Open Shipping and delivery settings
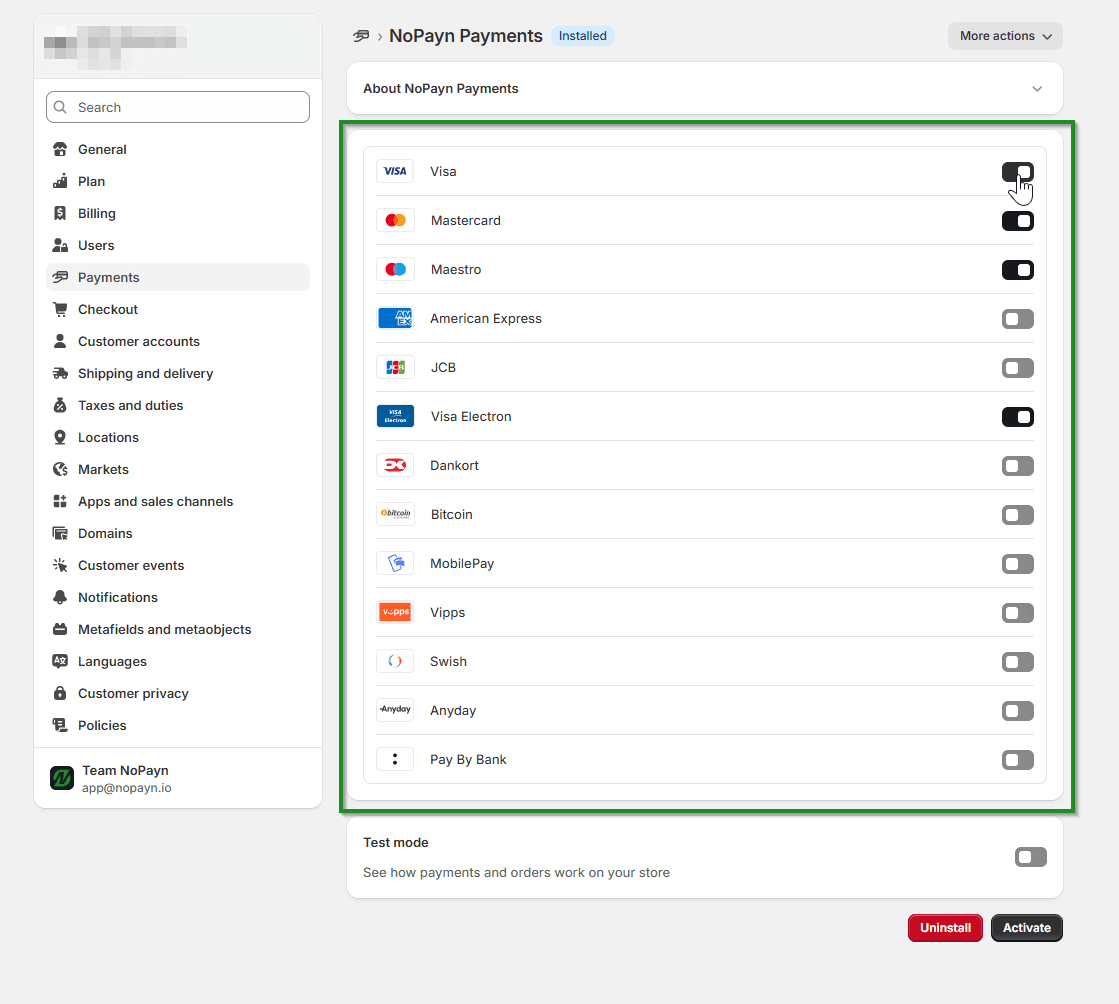This screenshot has height=1004, width=1119. coord(145,373)
